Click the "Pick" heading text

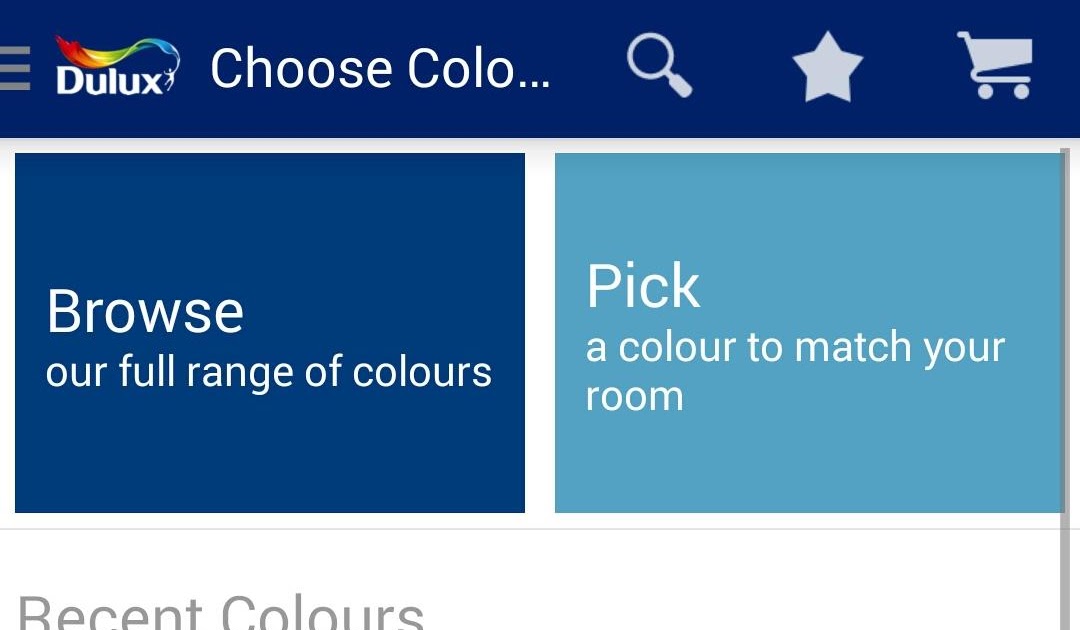(x=643, y=287)
